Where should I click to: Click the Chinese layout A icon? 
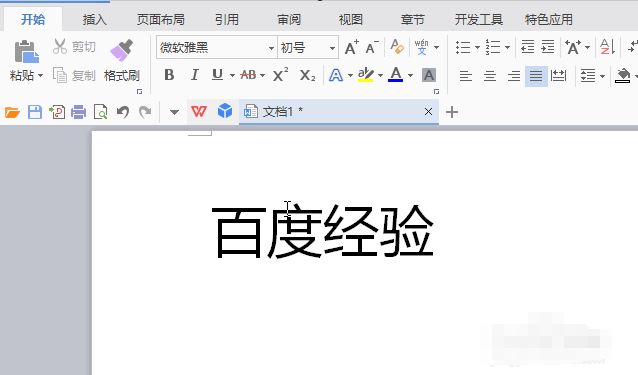(573, 47)
